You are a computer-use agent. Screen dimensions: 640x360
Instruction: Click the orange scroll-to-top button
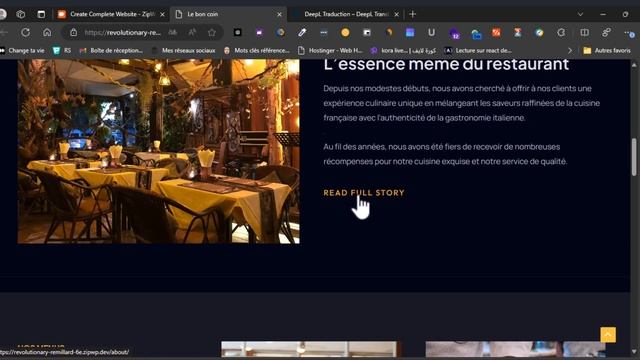[x=608, y=335]
